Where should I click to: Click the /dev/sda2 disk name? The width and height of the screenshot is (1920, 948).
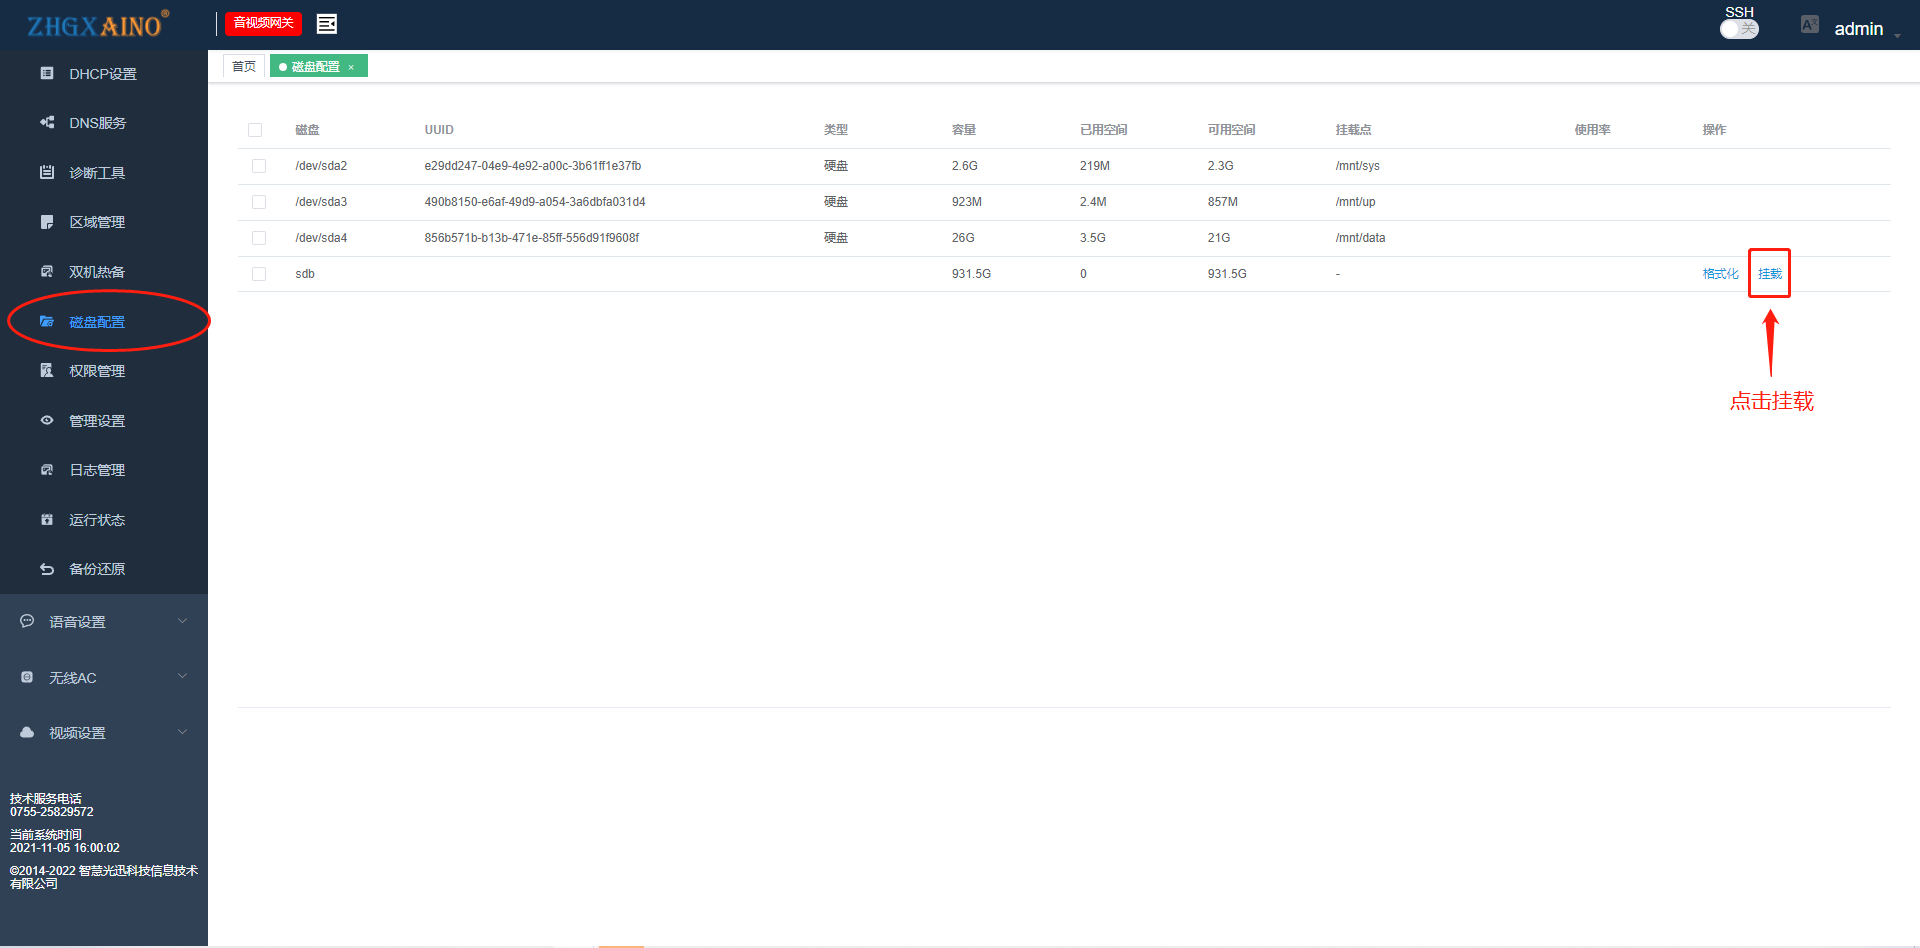tap(321, 166)
